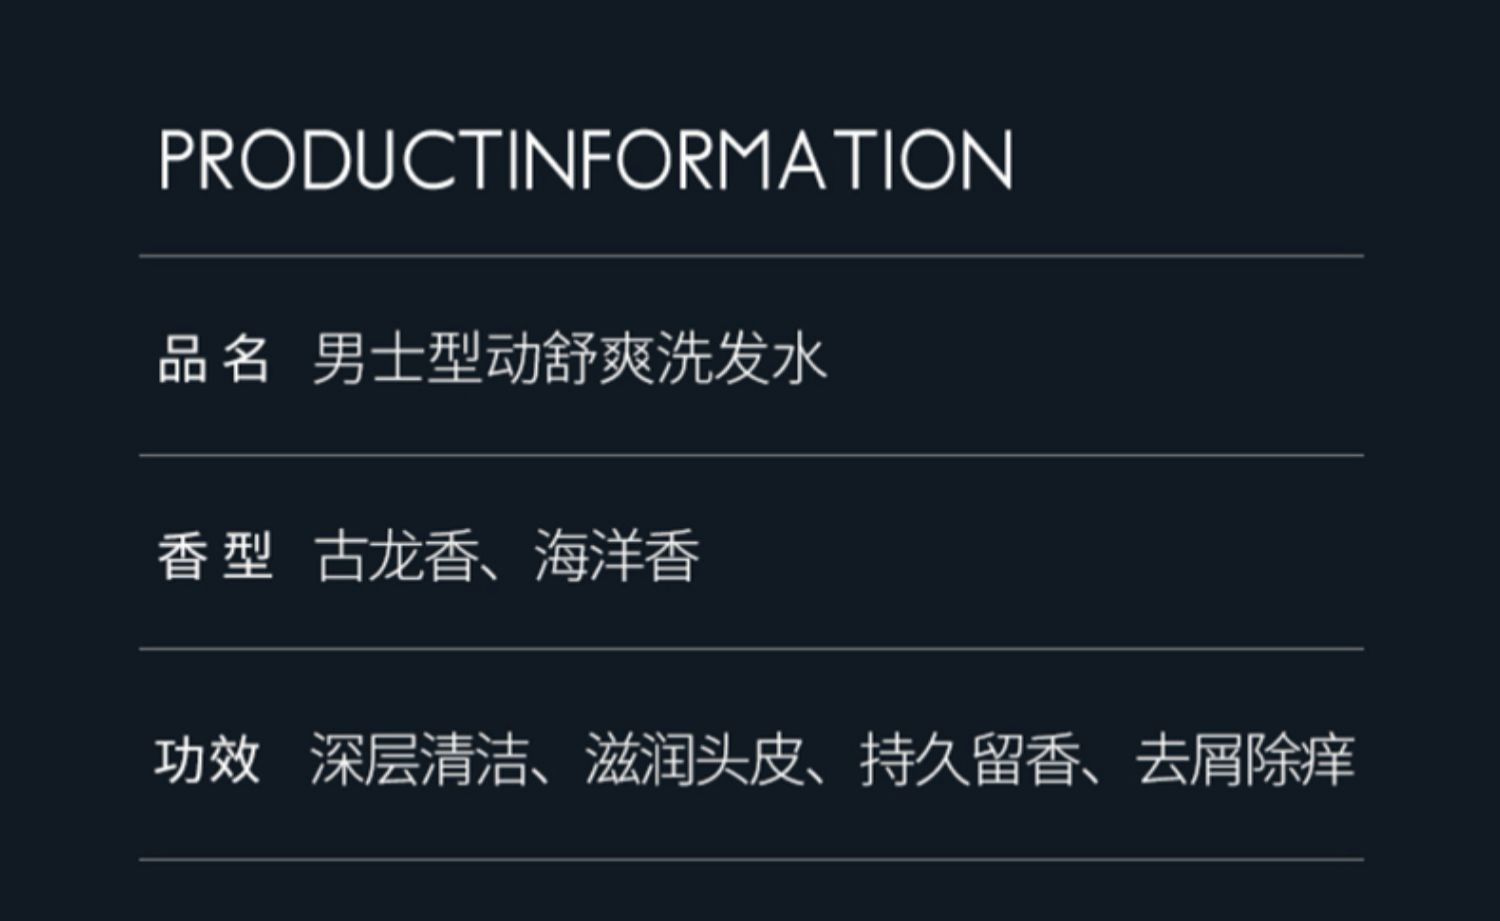This screenshot has height=921, width=1500.
Task: Click the 去屑除痒 benefit text
Action: 1245,760
